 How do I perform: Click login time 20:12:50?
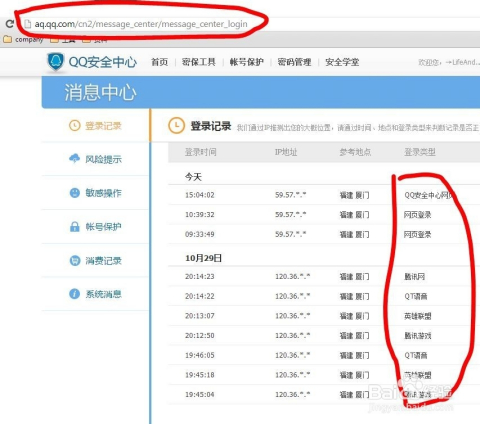click(200, 335)
